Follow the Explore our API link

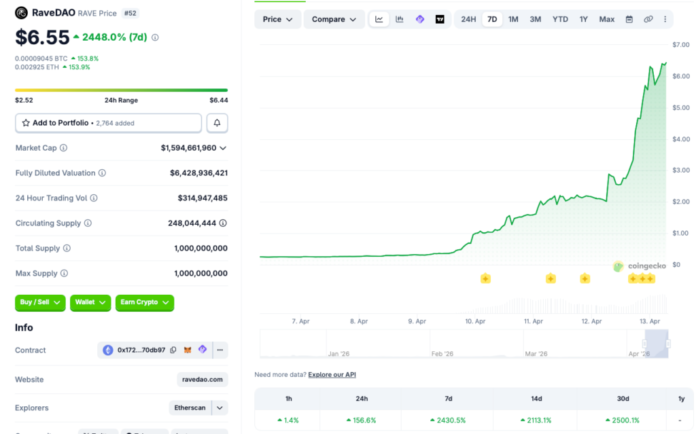[x=332, y=375]
